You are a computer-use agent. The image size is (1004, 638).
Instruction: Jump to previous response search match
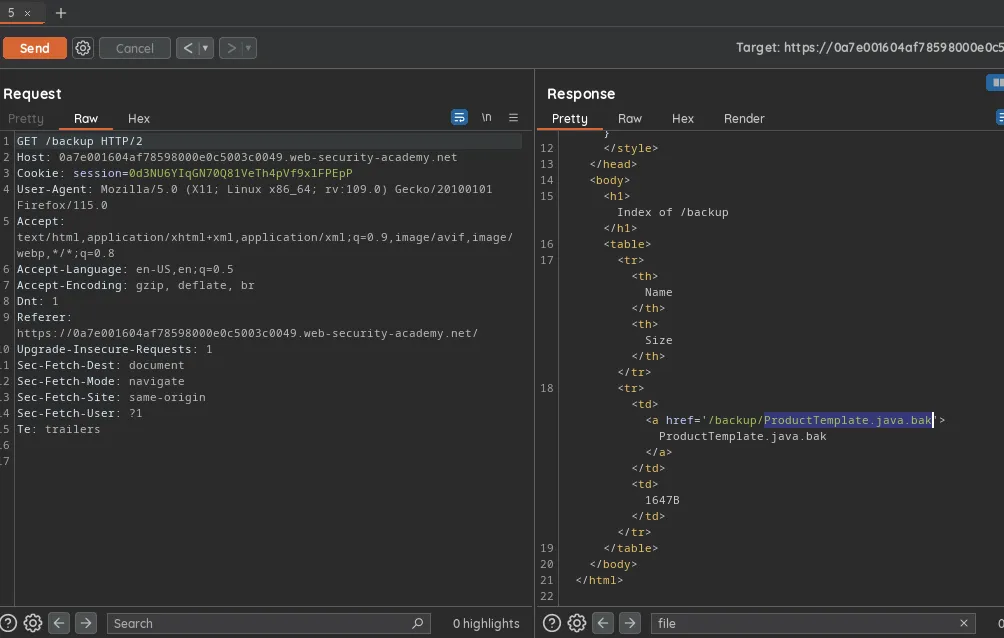tap(603, 623)
